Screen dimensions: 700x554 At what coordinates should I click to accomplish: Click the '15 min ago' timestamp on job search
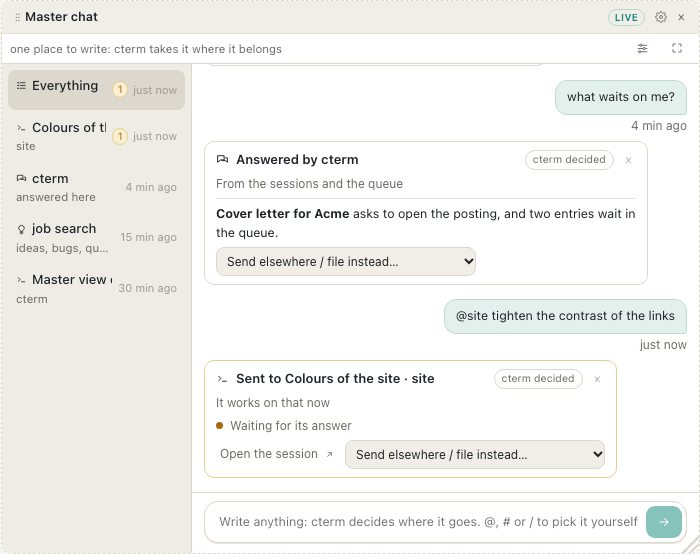[148, 237]
